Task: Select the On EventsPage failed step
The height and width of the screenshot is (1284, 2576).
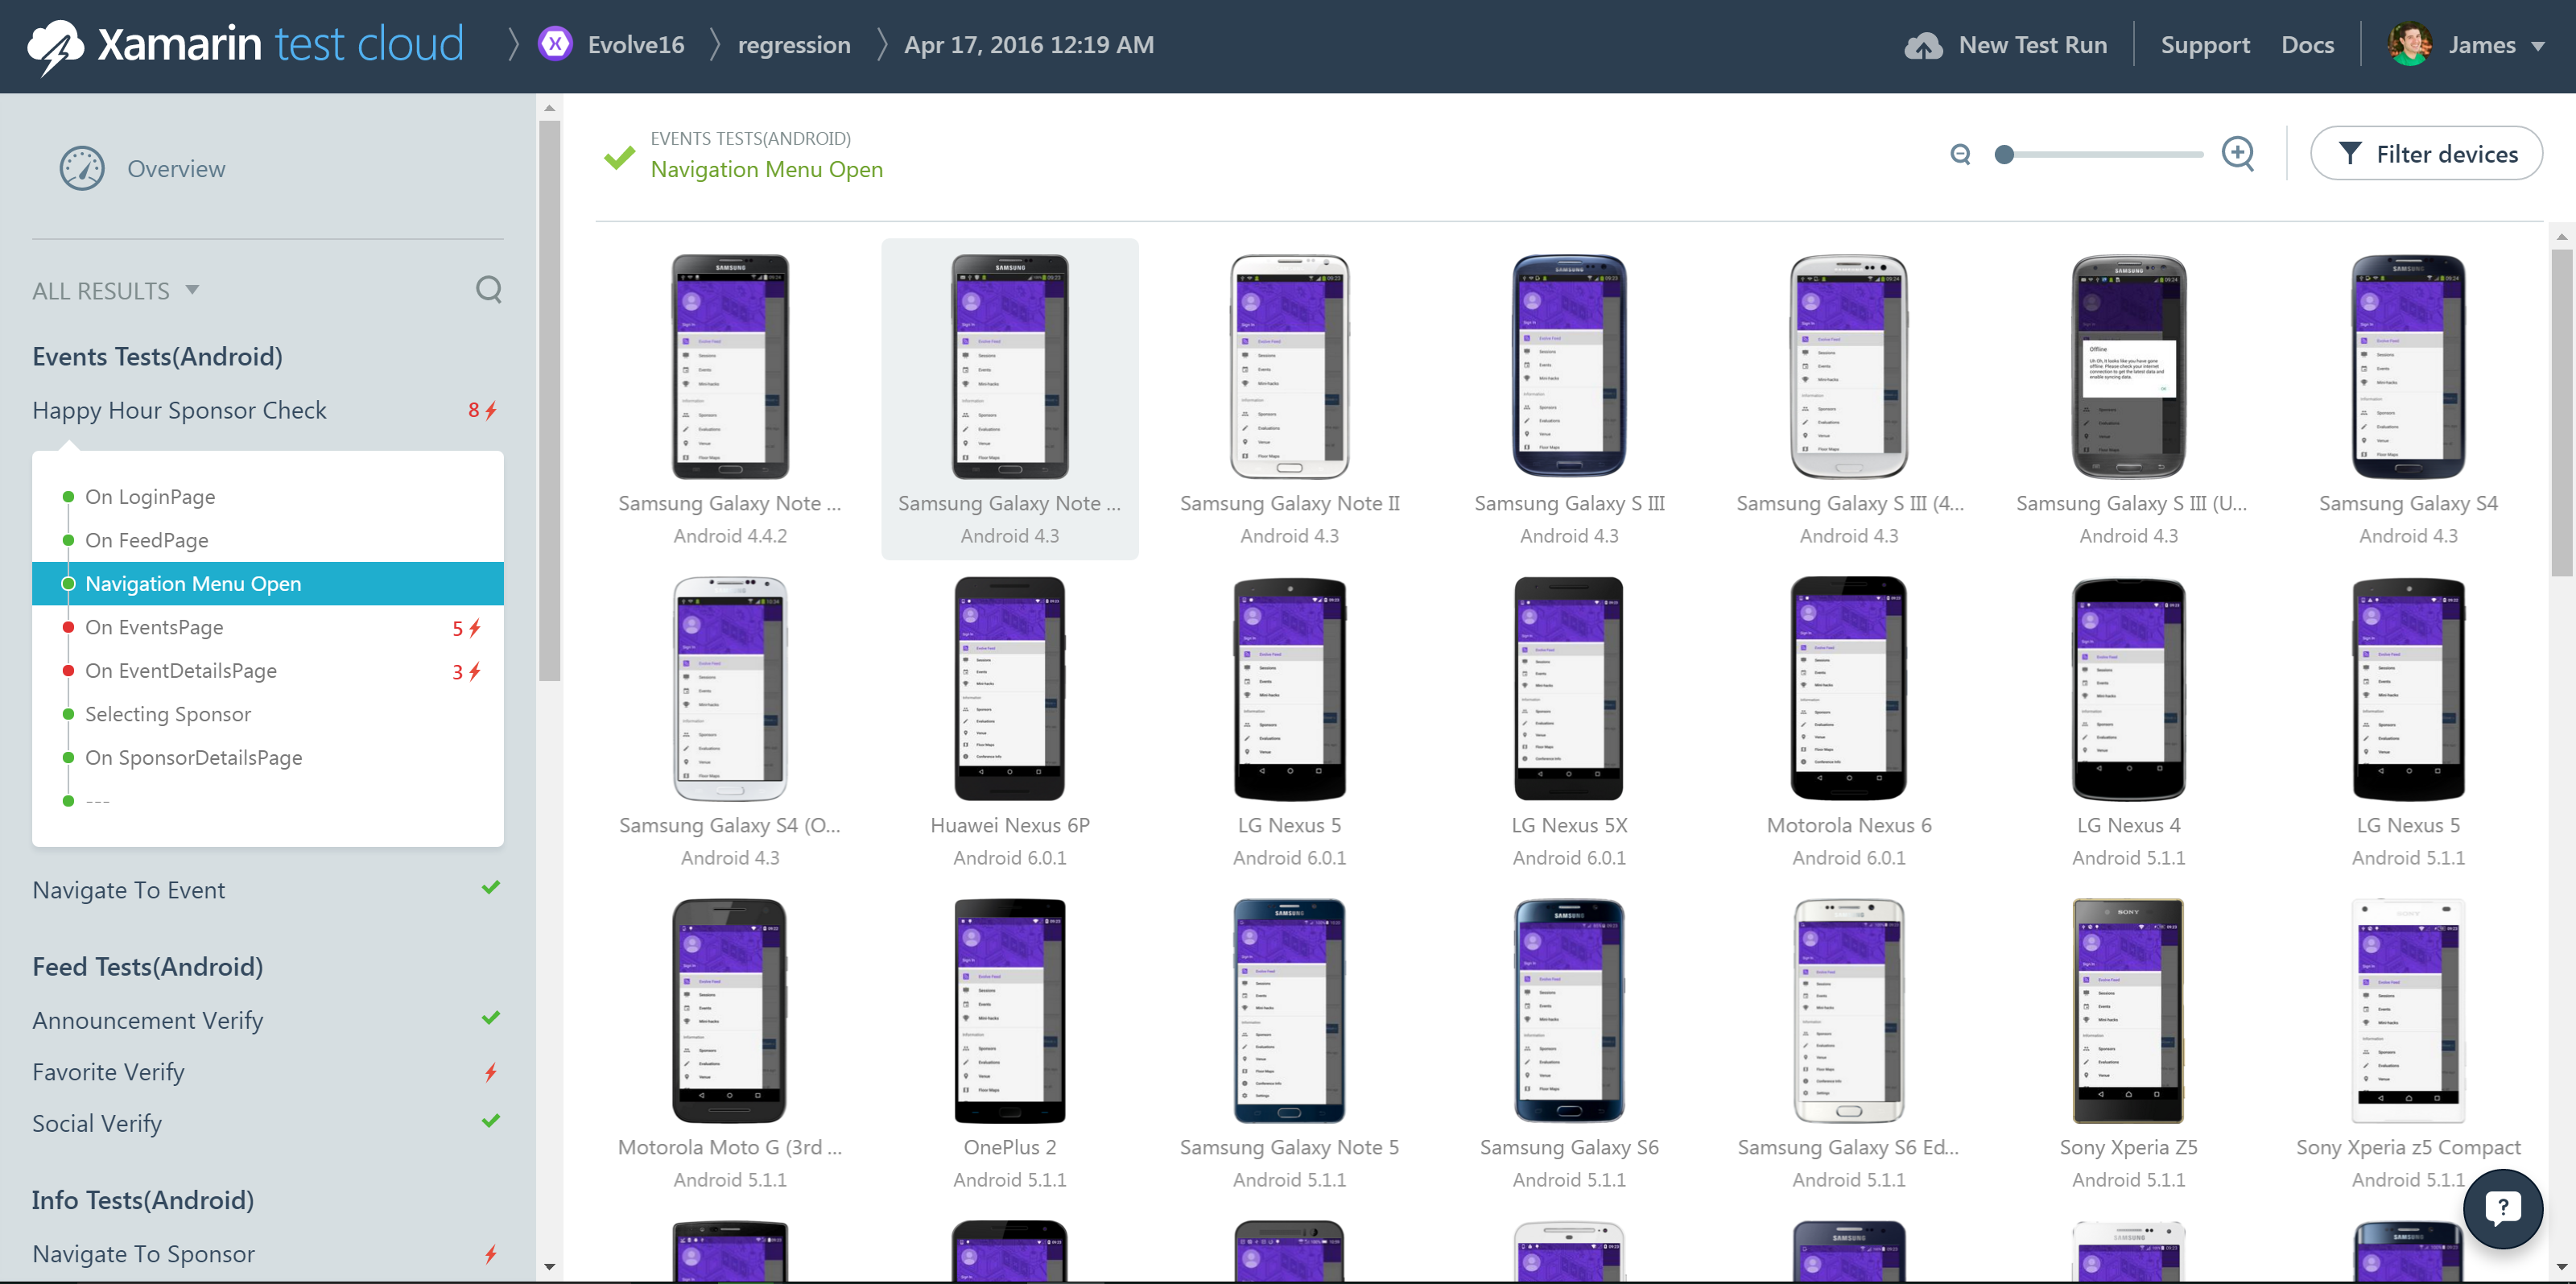Action: (154, 627)
